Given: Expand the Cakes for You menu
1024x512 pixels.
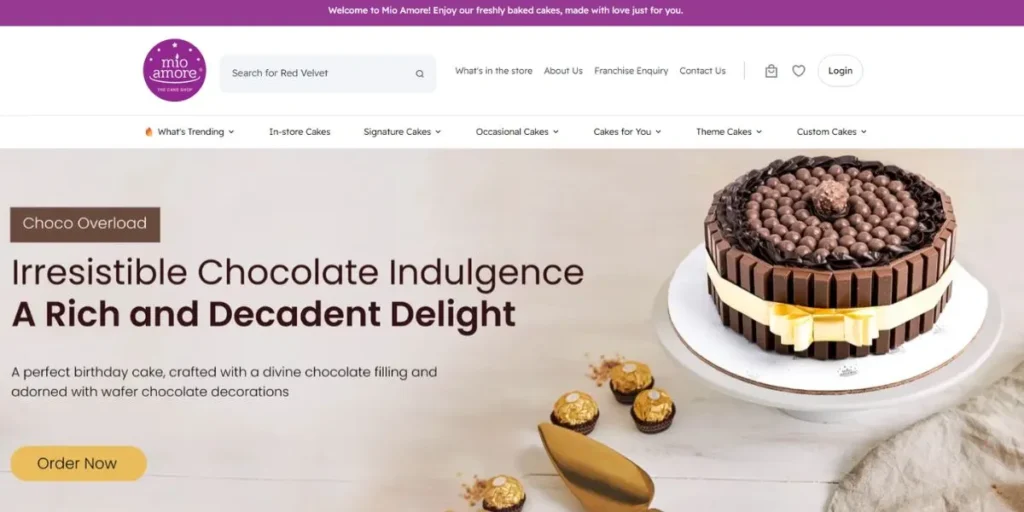Looking at the screenshot, I should coord(627,132).
